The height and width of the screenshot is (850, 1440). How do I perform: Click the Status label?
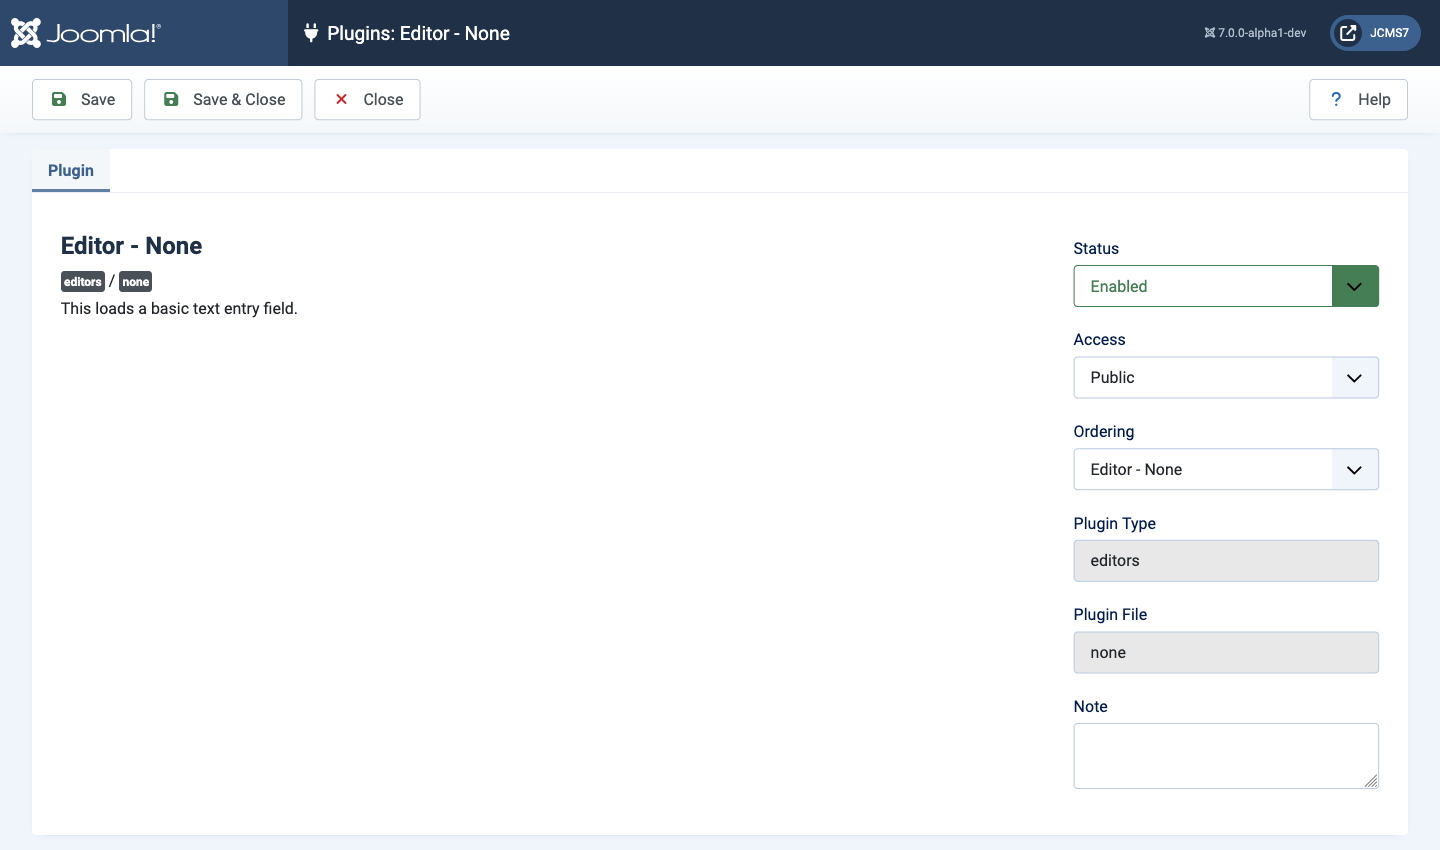coord(1096,248)
